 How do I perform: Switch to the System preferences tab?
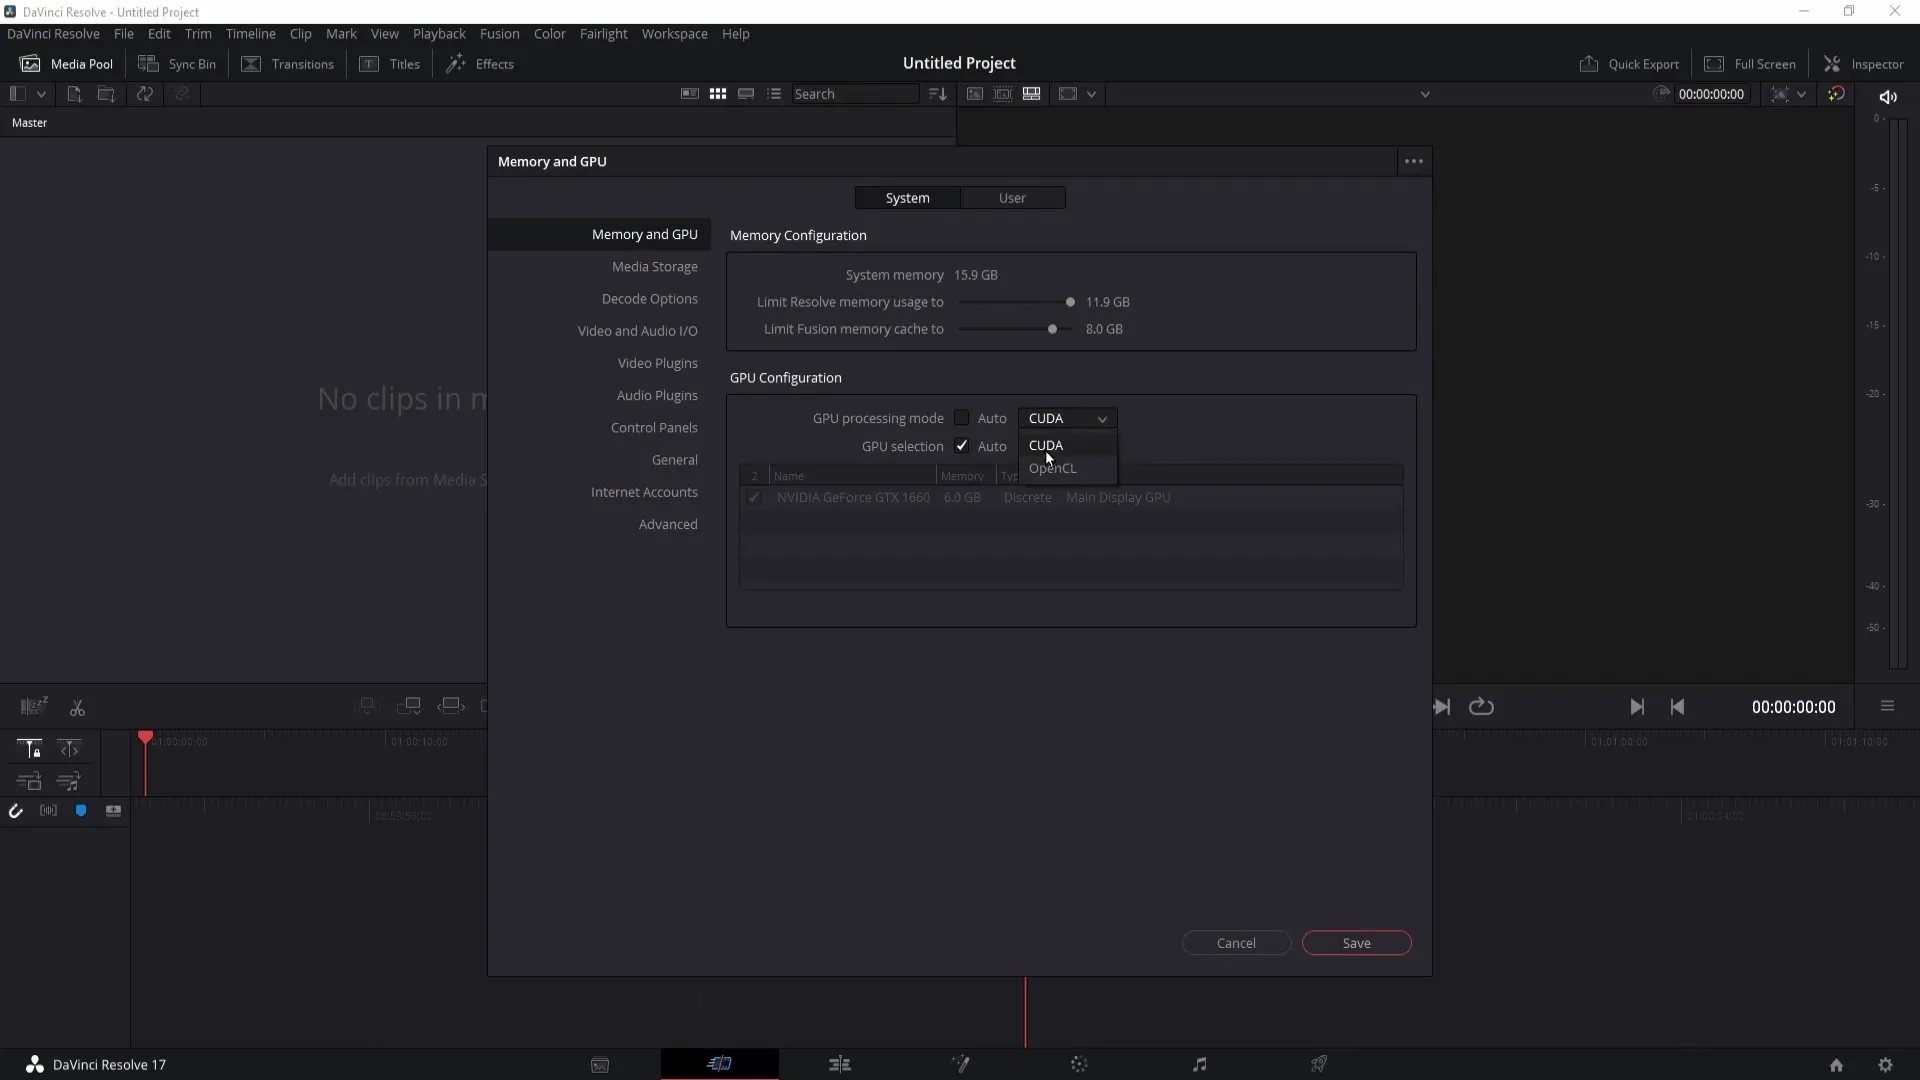907,198
